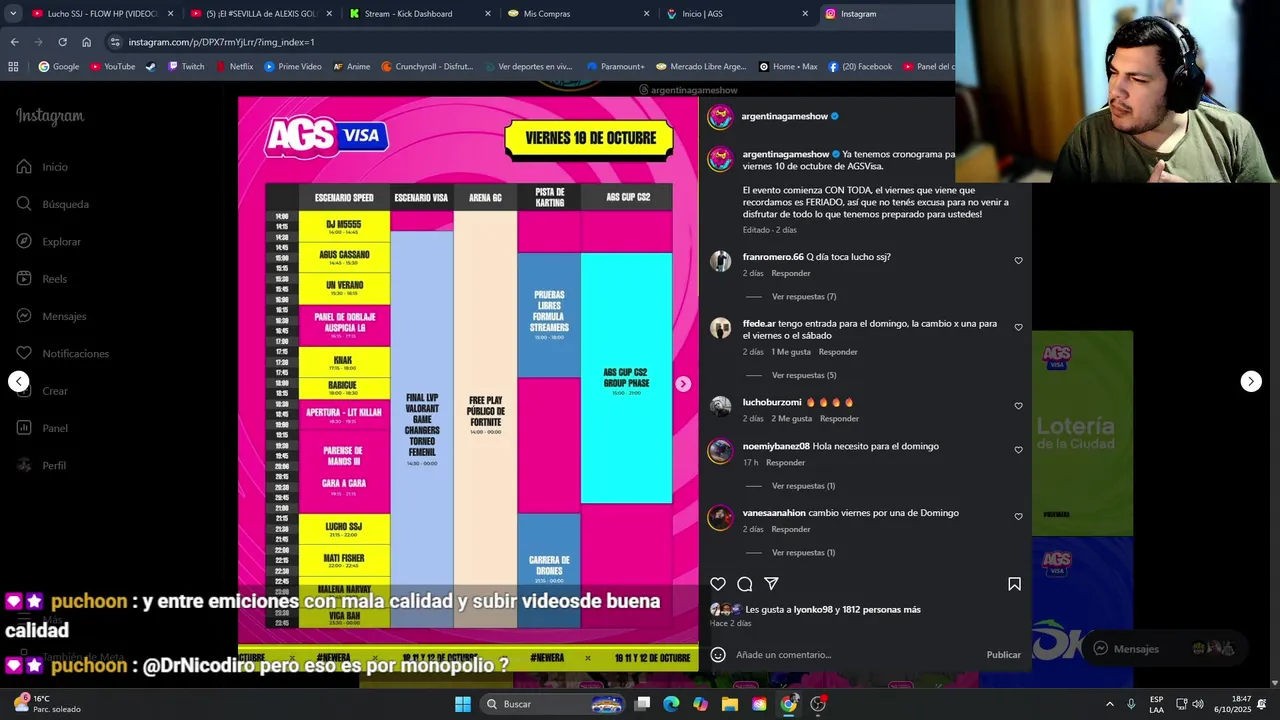Open the taskbar volume control
This screenshot has height=720, width=1280.
[x=1197, y=704]
